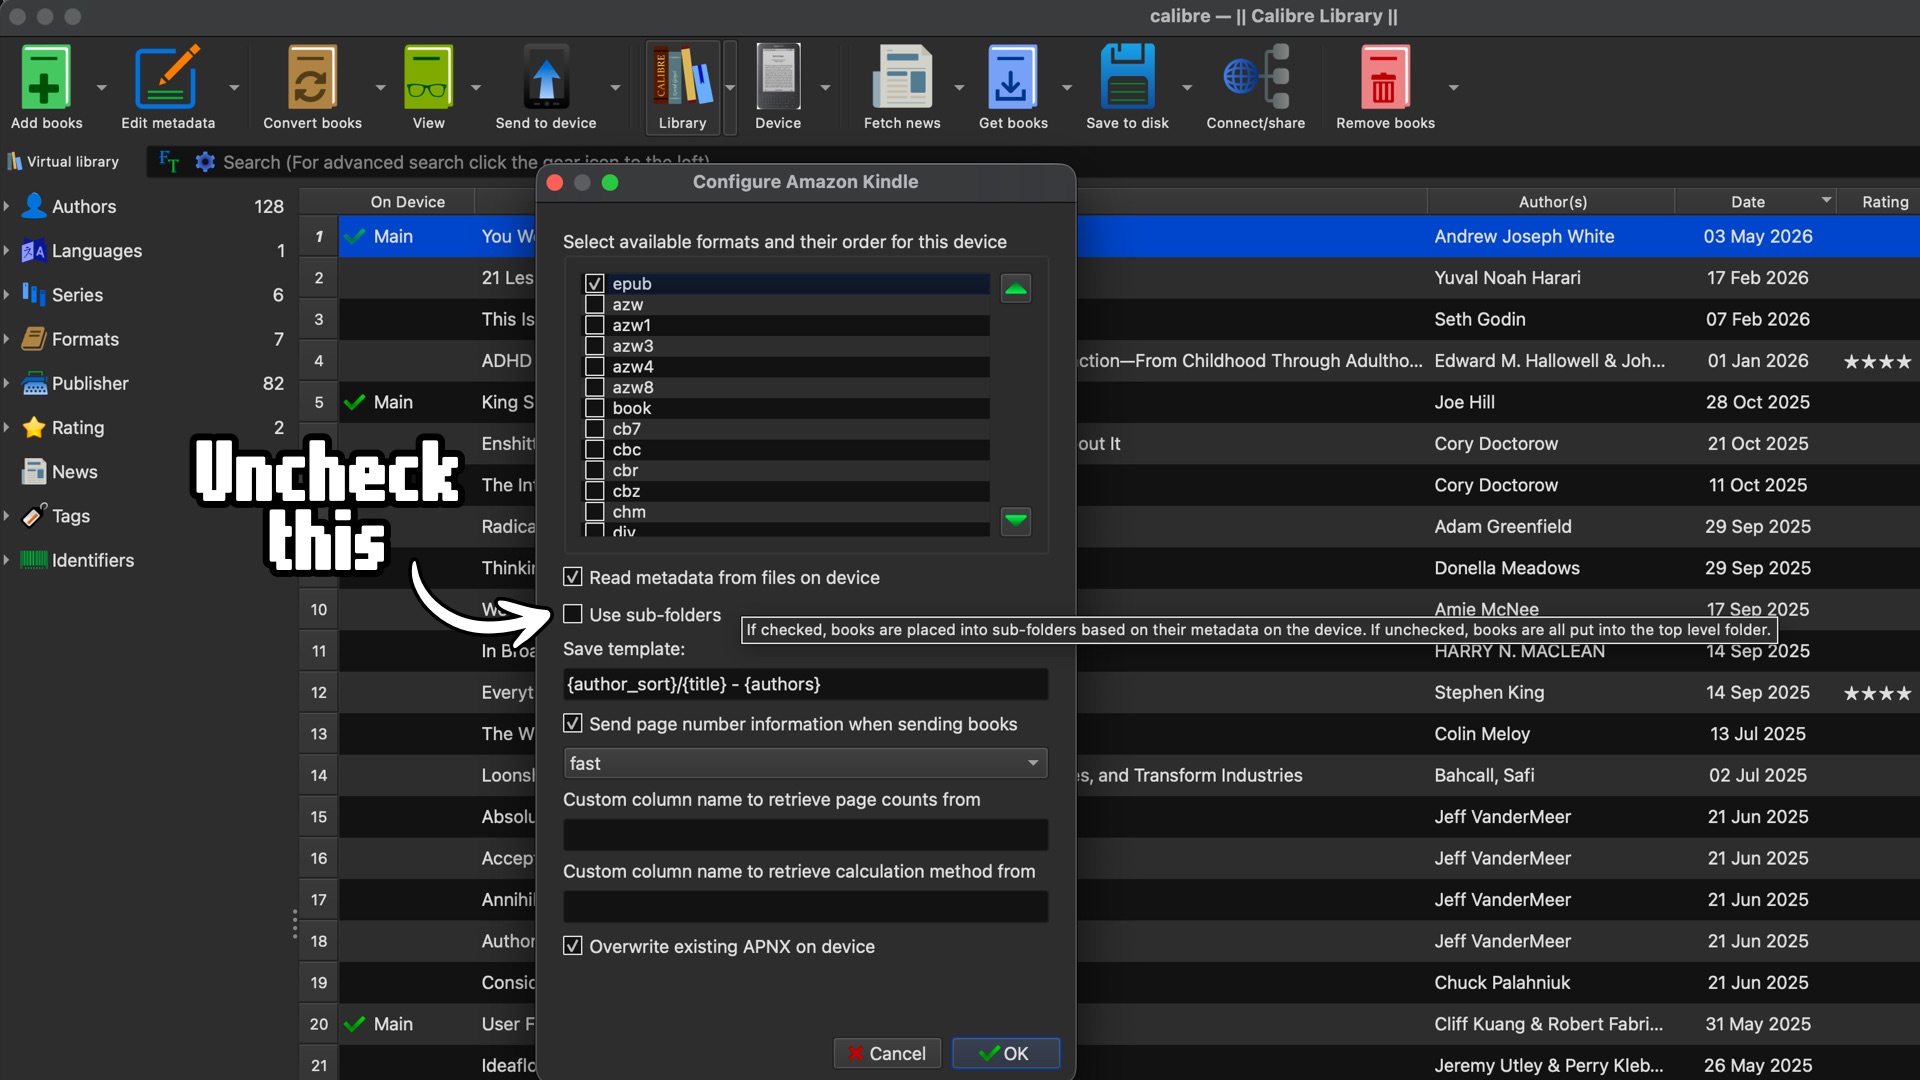Toggle Send page number information checkbox
1920x1080 pixels.
[572, 723]
